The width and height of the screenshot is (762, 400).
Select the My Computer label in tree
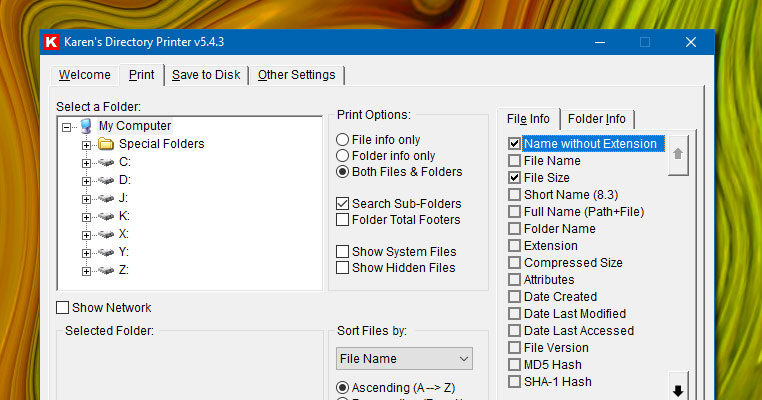click(x=135, y=126)
